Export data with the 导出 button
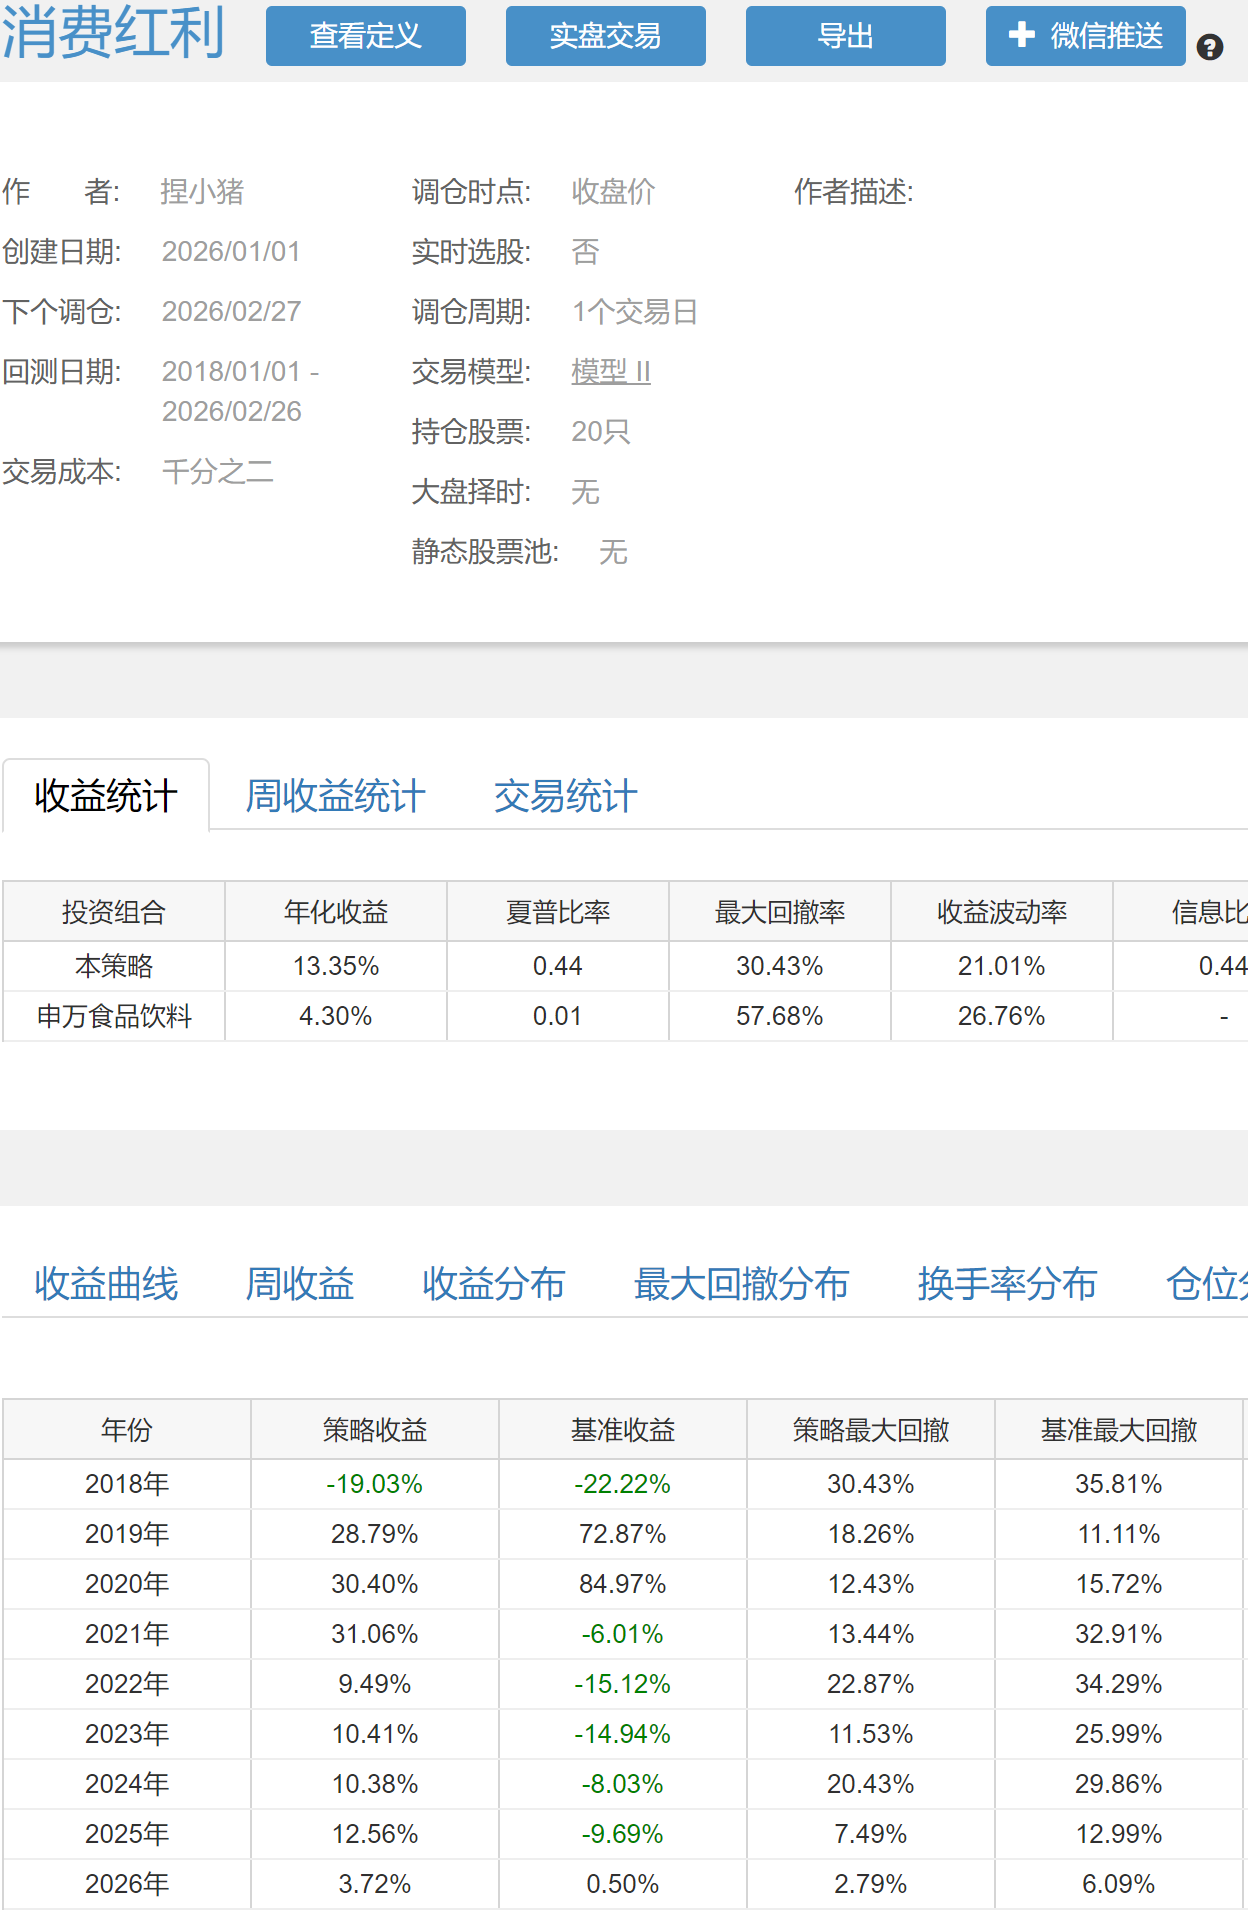 coord(846,36)
